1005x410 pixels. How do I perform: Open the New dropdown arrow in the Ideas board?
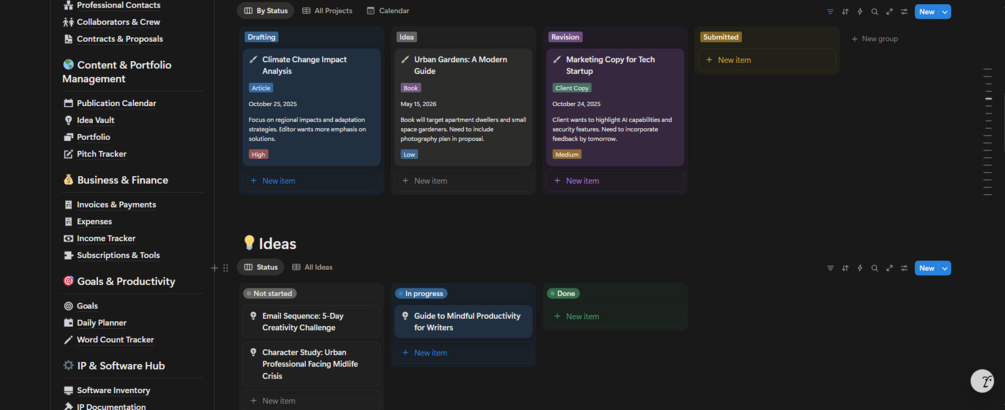point(946,268)
